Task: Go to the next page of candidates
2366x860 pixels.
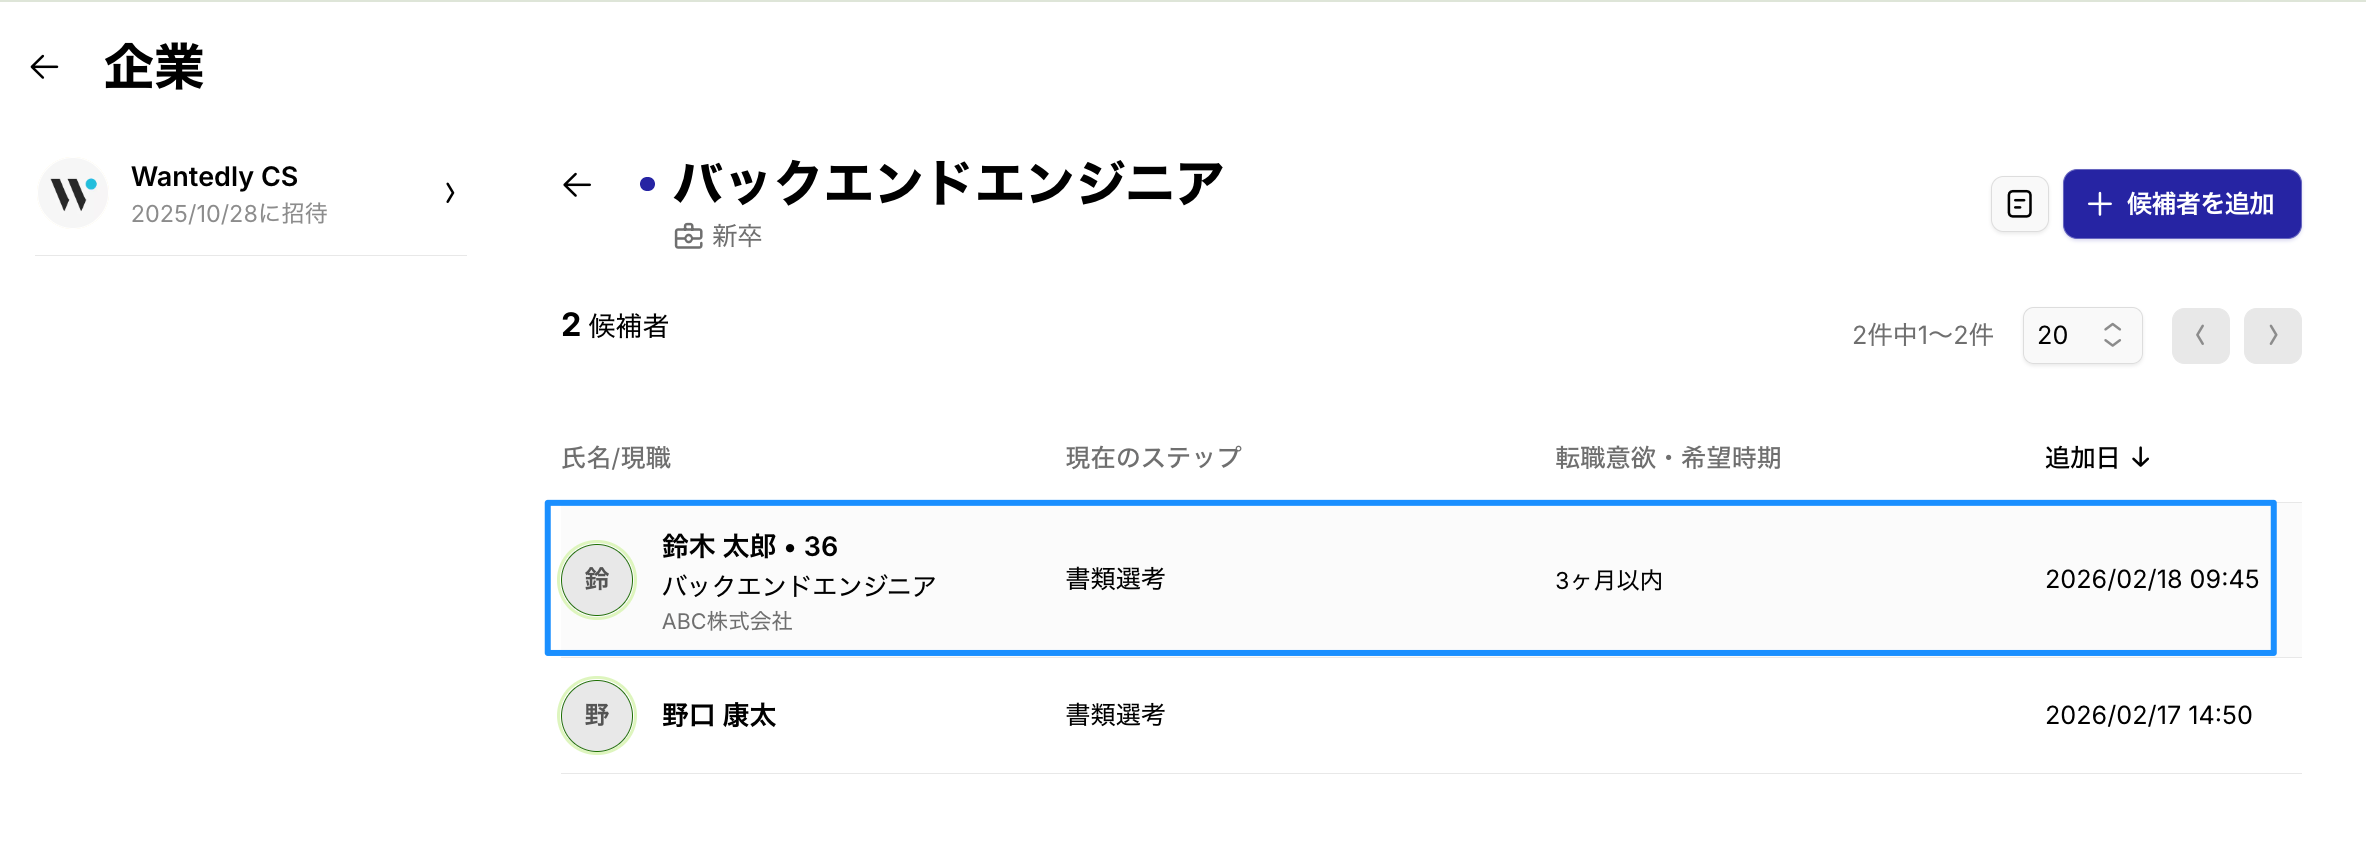Action: coord(2272,335)
